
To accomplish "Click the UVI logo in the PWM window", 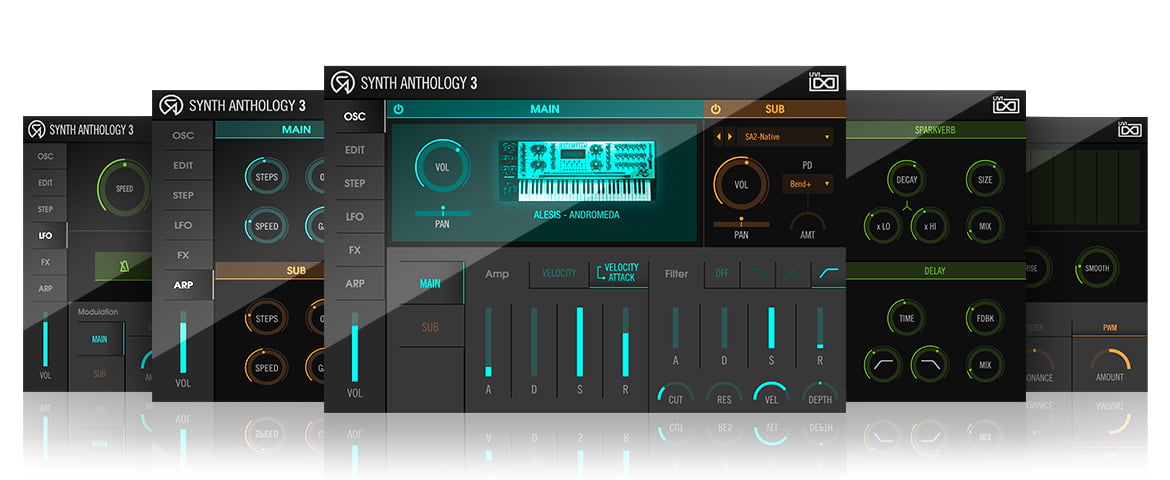I will coord(1131,128).
